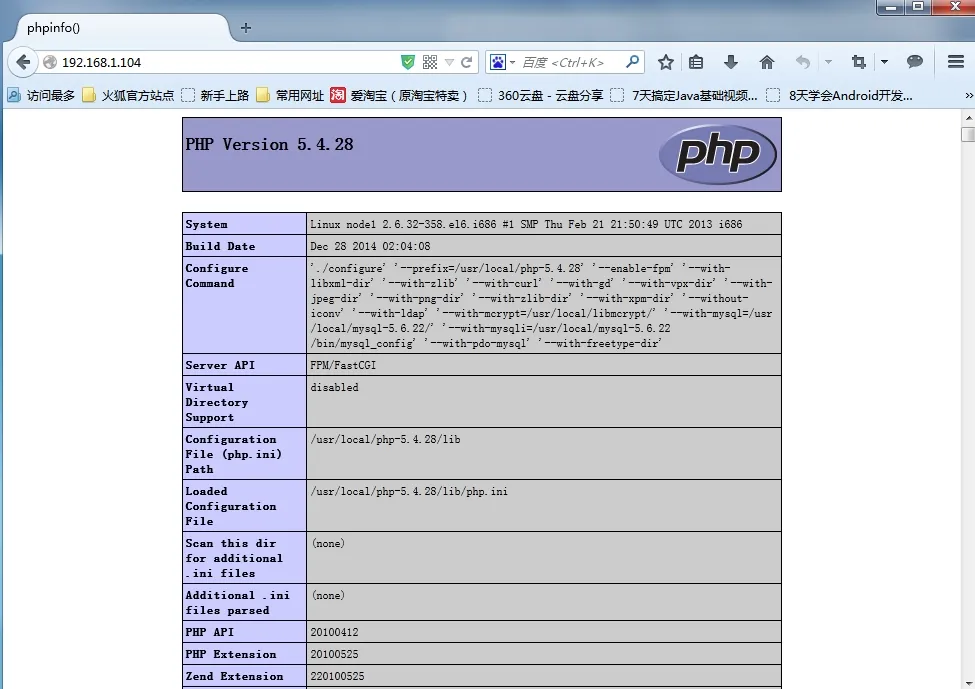The height and width of the screenshot is (689, 975).
Task: Go back with the back arrow button
Action: (x=23, y=62)
